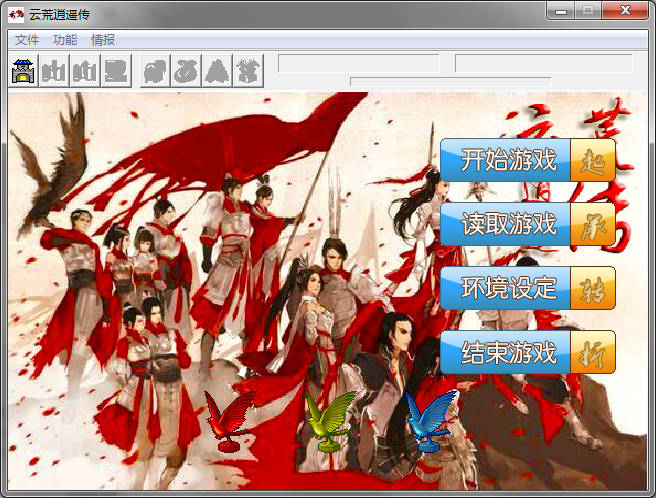Image resolution: width=656 pixels, height=498 pixels.
Task: Click the yellow-green bird statue icon
Action: point(330,421)
